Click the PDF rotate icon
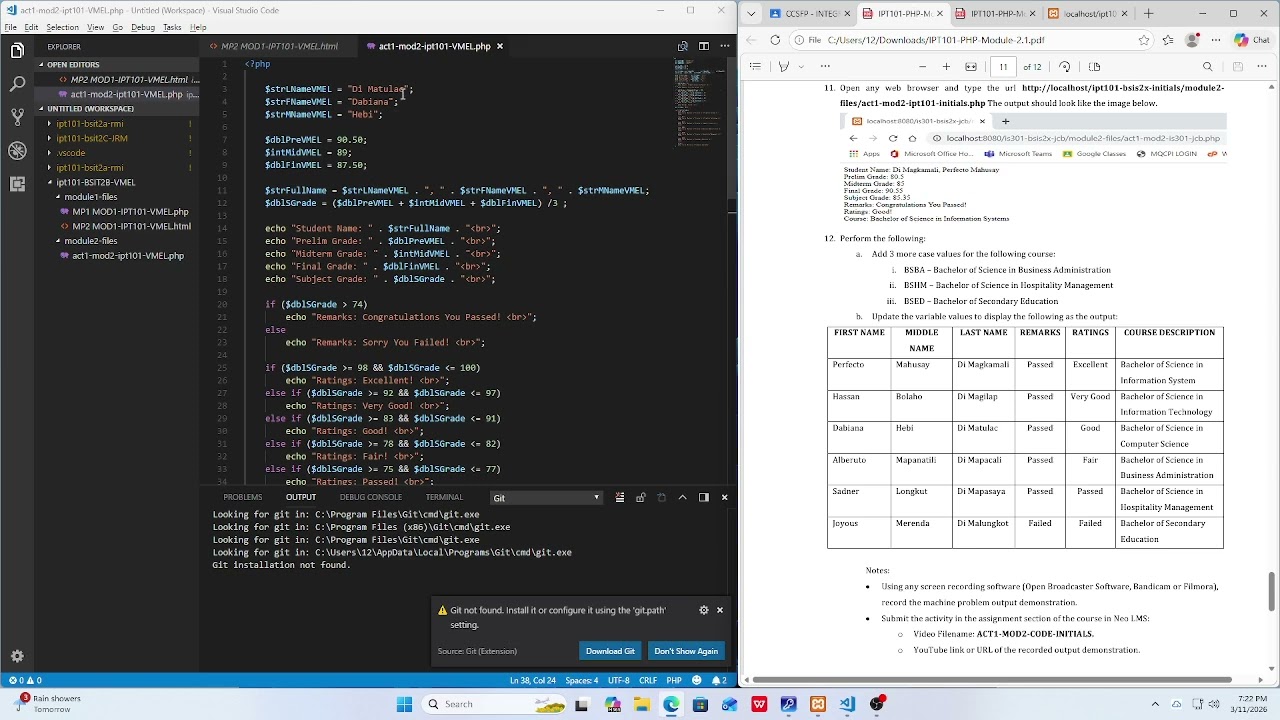 point(1064,67)
